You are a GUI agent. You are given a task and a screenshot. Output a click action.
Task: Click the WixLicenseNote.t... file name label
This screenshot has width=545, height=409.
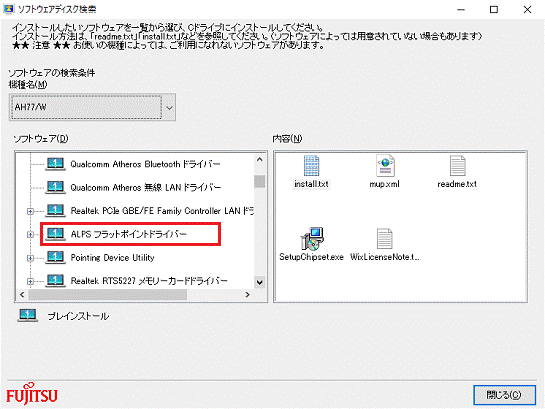384,257
